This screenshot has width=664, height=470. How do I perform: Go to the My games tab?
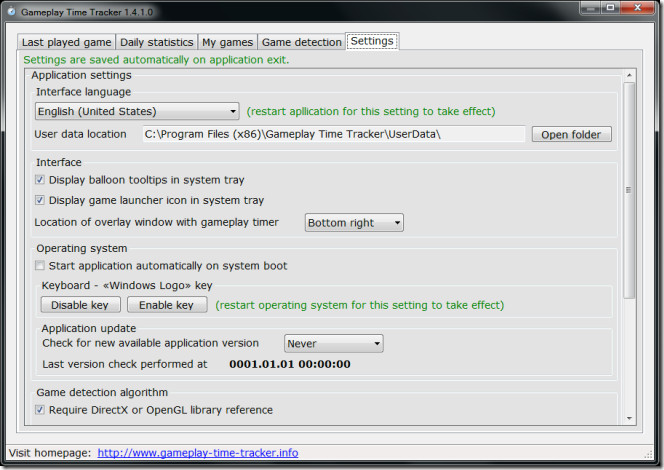pos(227,42)
